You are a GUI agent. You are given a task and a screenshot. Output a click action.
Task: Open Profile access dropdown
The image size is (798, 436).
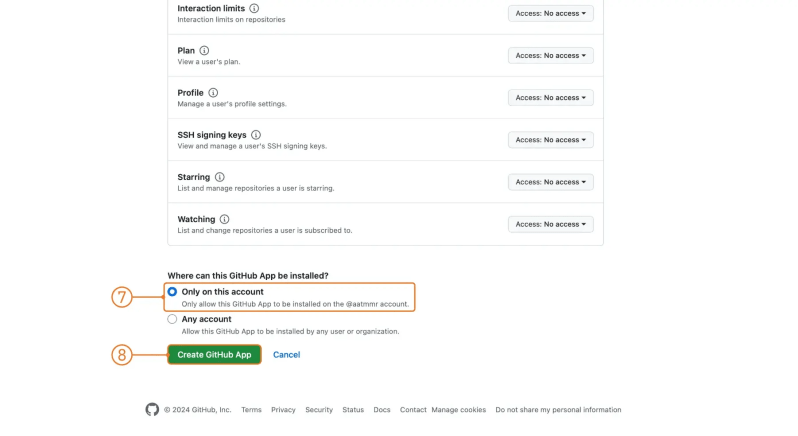point(551,98)
